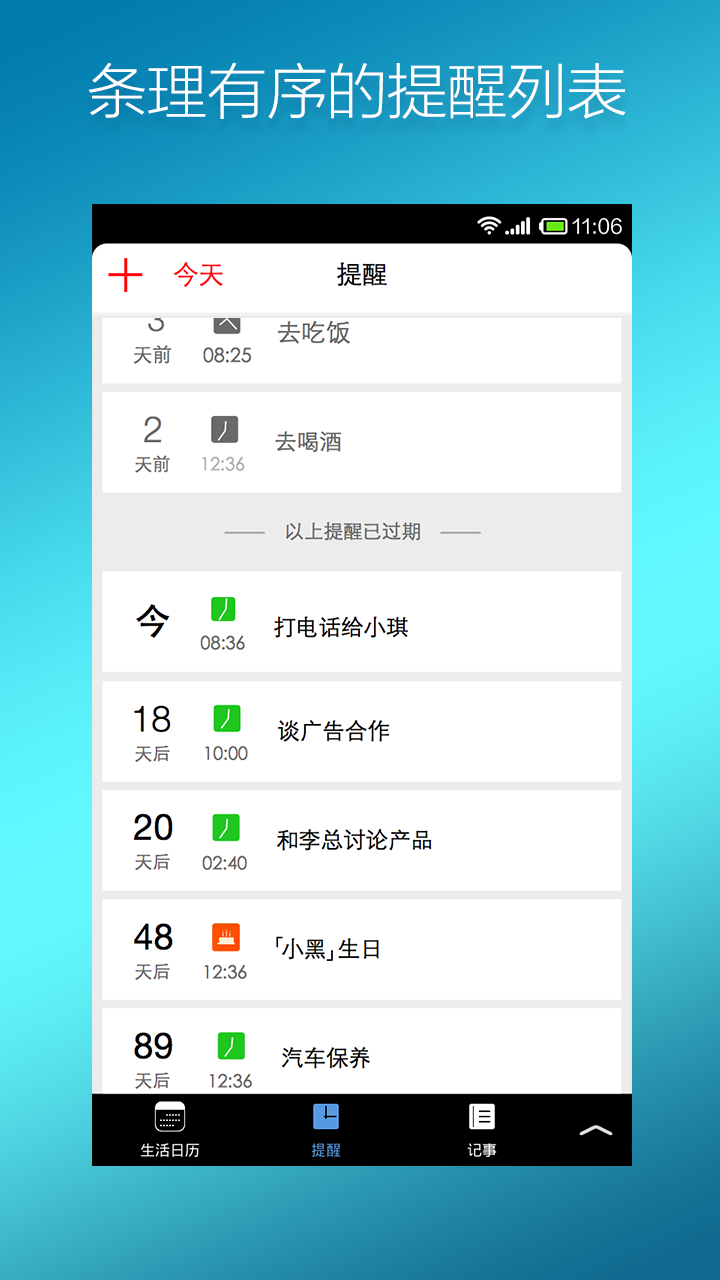Select the 提醒 clock icon in bottom bar
This screenshot has width=720, height=1280.
326,1117
